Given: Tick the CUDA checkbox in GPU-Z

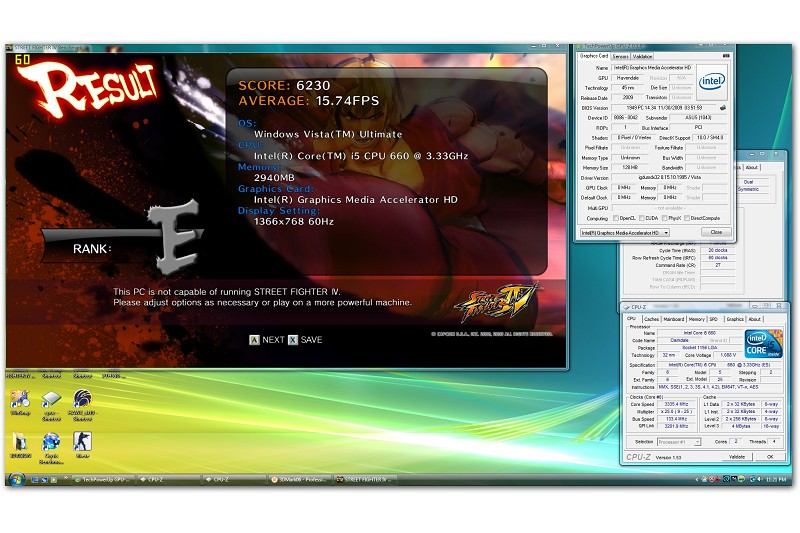Looking at the screenshot, I should [x=641, y=218].
